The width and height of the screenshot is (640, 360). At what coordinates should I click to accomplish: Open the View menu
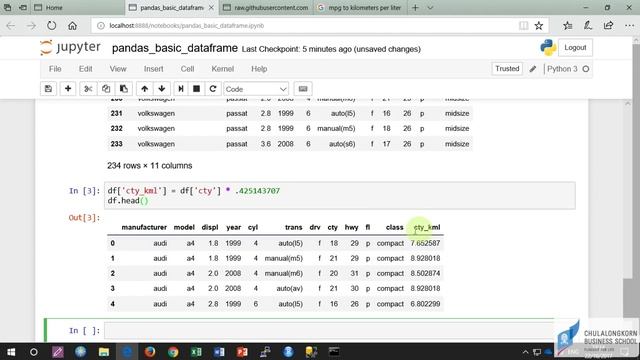(118, 69)
